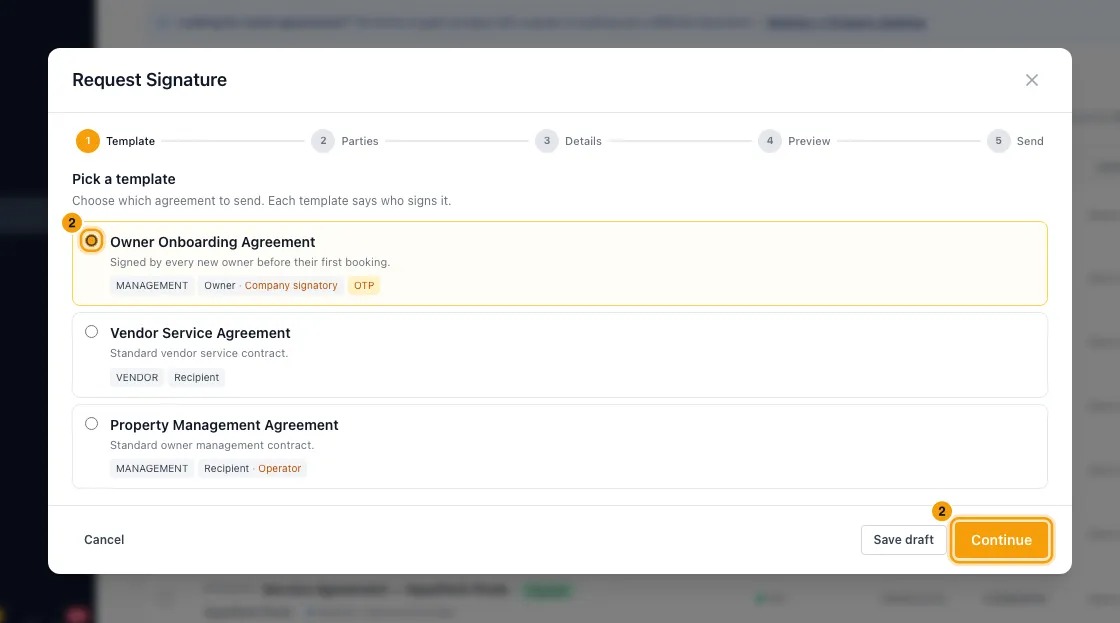Click 'Signed by every new owner' description

pos(250,262)
